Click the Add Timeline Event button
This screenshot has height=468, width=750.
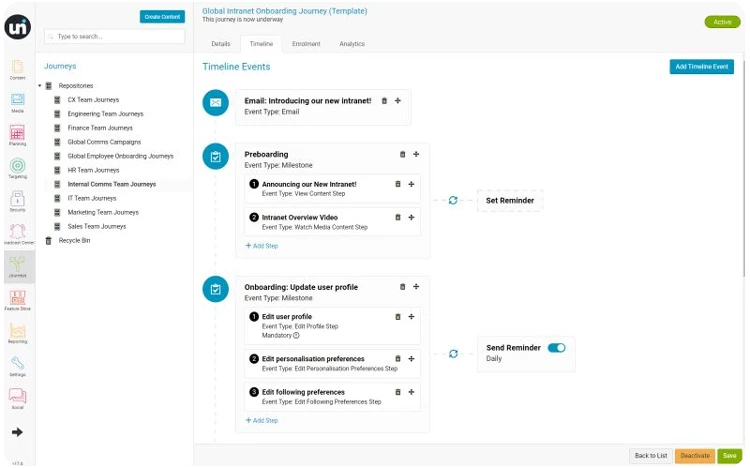tap(701, 67)
